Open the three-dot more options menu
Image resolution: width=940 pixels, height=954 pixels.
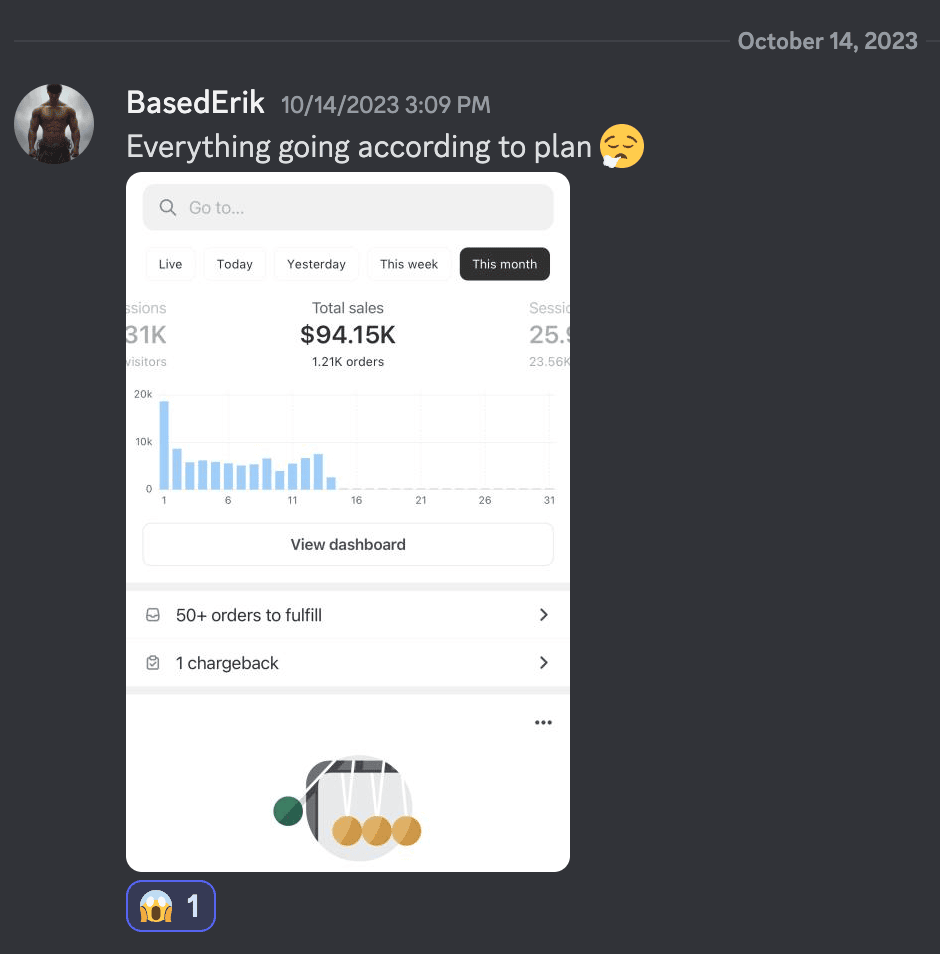click(543, 722)
